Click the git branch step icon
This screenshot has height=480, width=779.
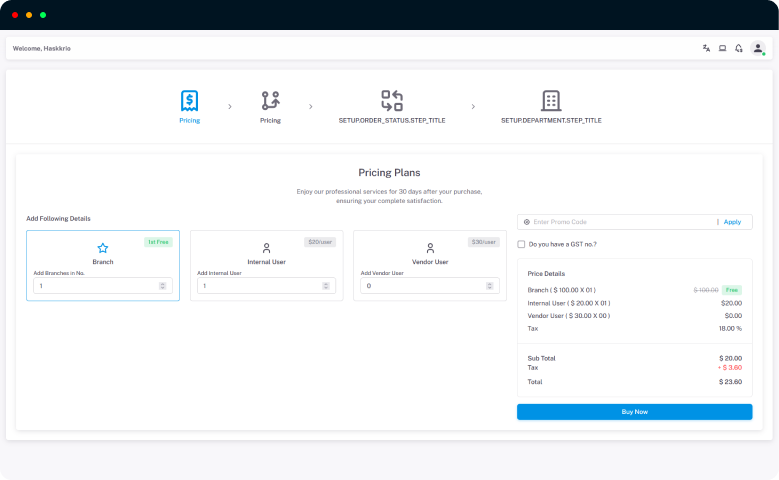point(270,101)
